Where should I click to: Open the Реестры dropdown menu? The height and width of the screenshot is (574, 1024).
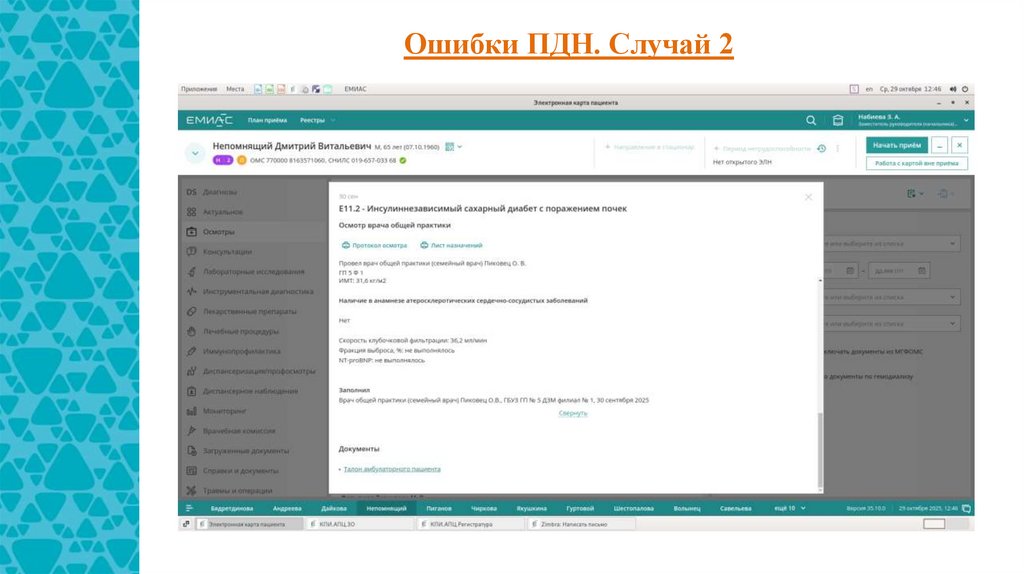click(x=317, y=120)
